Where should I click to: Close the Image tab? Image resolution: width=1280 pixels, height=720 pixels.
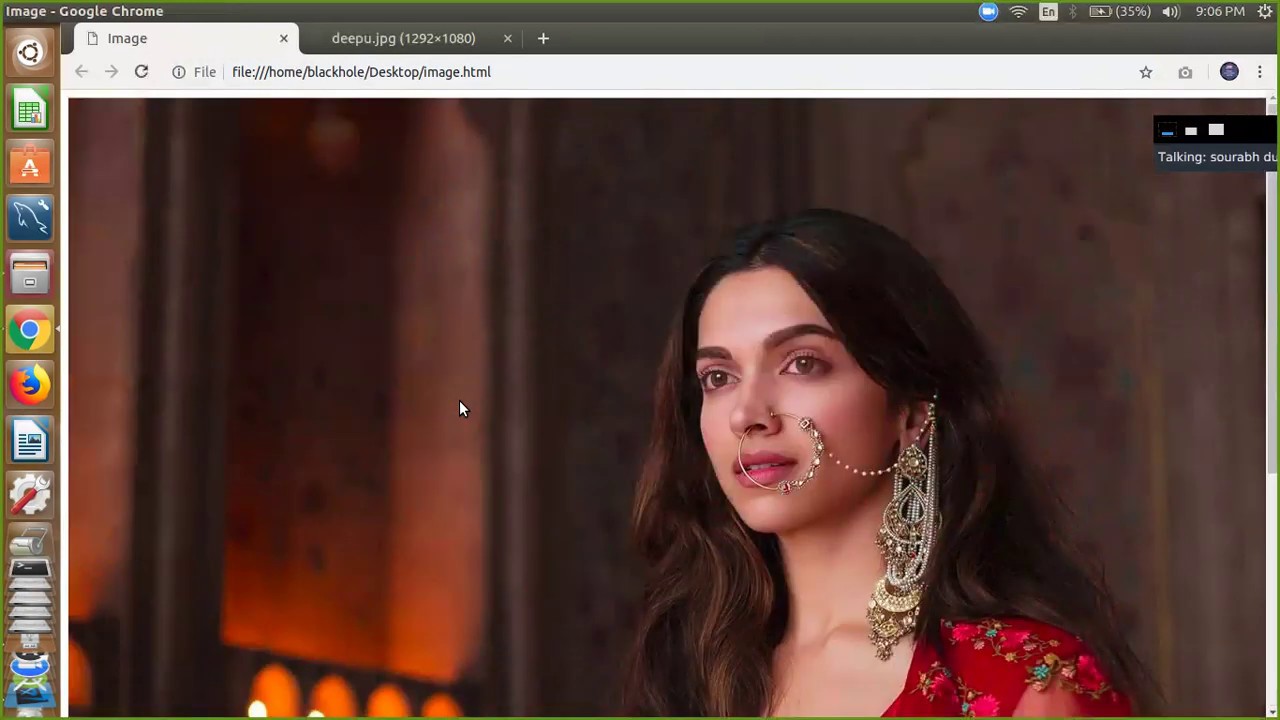coord(284,38)
